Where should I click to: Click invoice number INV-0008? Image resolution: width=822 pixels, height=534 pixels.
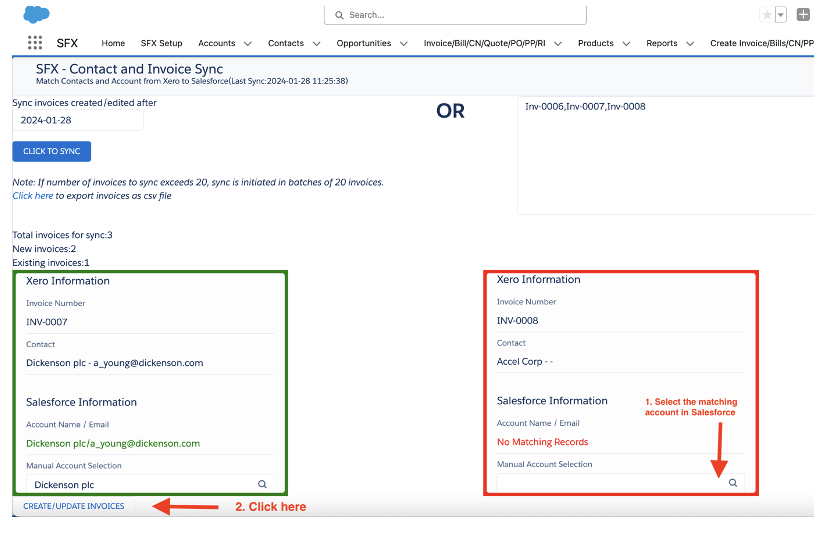pyautogui.click(x=517, y=320)
